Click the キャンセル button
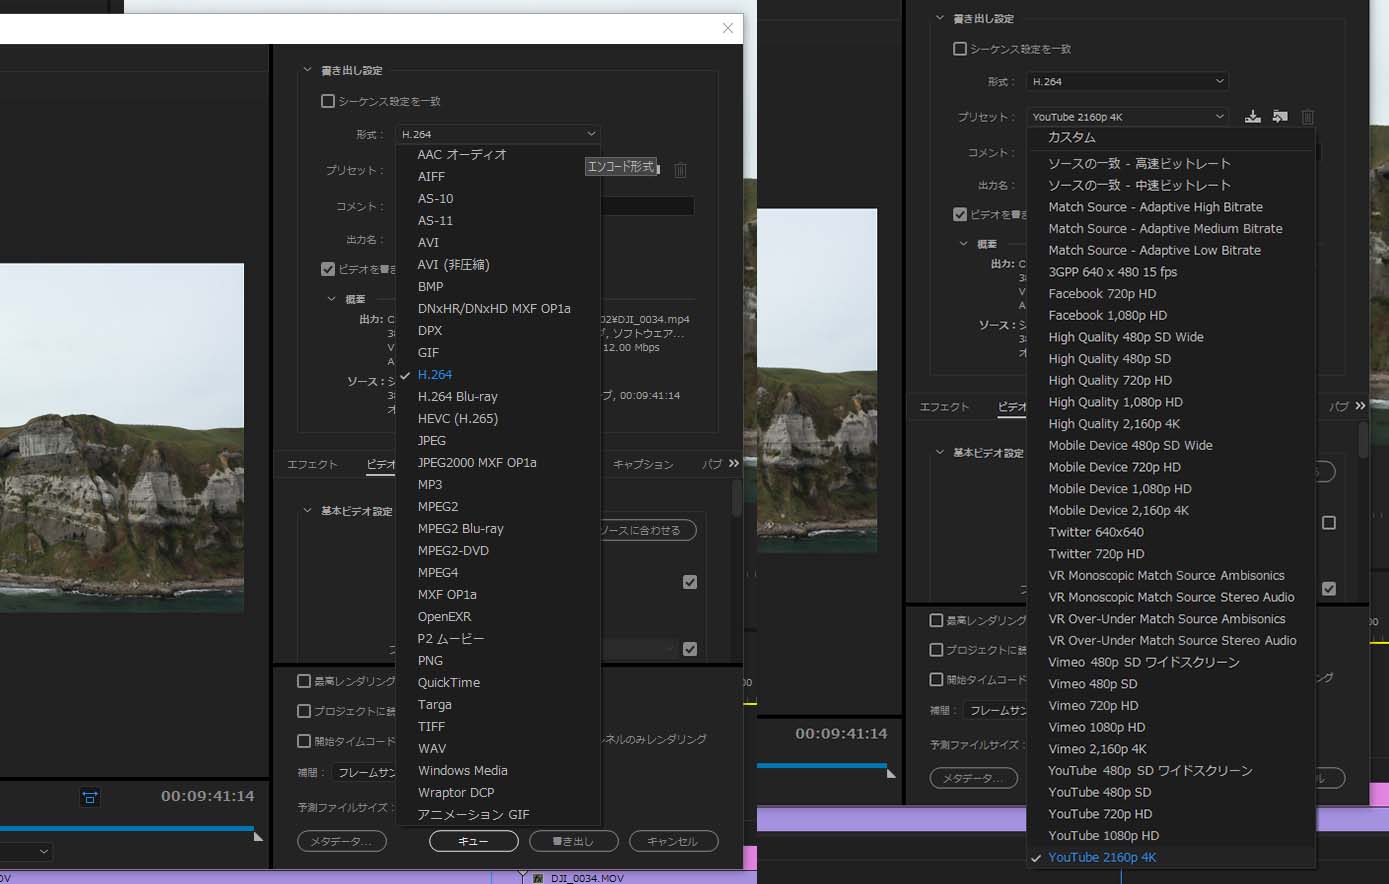Screen dimensions: 1389x884 coord(673,842)
